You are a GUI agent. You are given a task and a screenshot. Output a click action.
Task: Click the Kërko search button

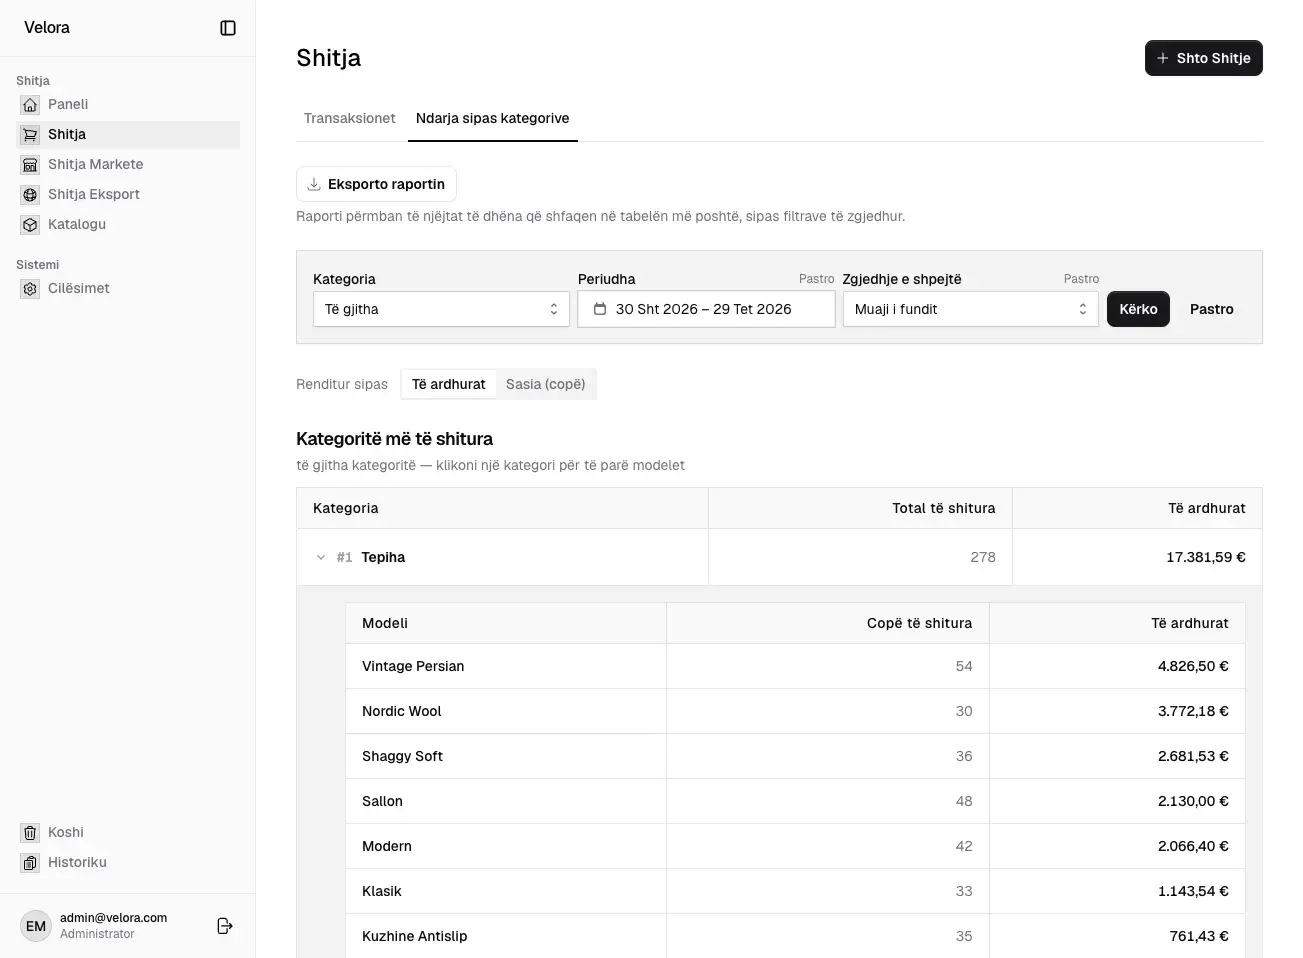point(1138,309)
